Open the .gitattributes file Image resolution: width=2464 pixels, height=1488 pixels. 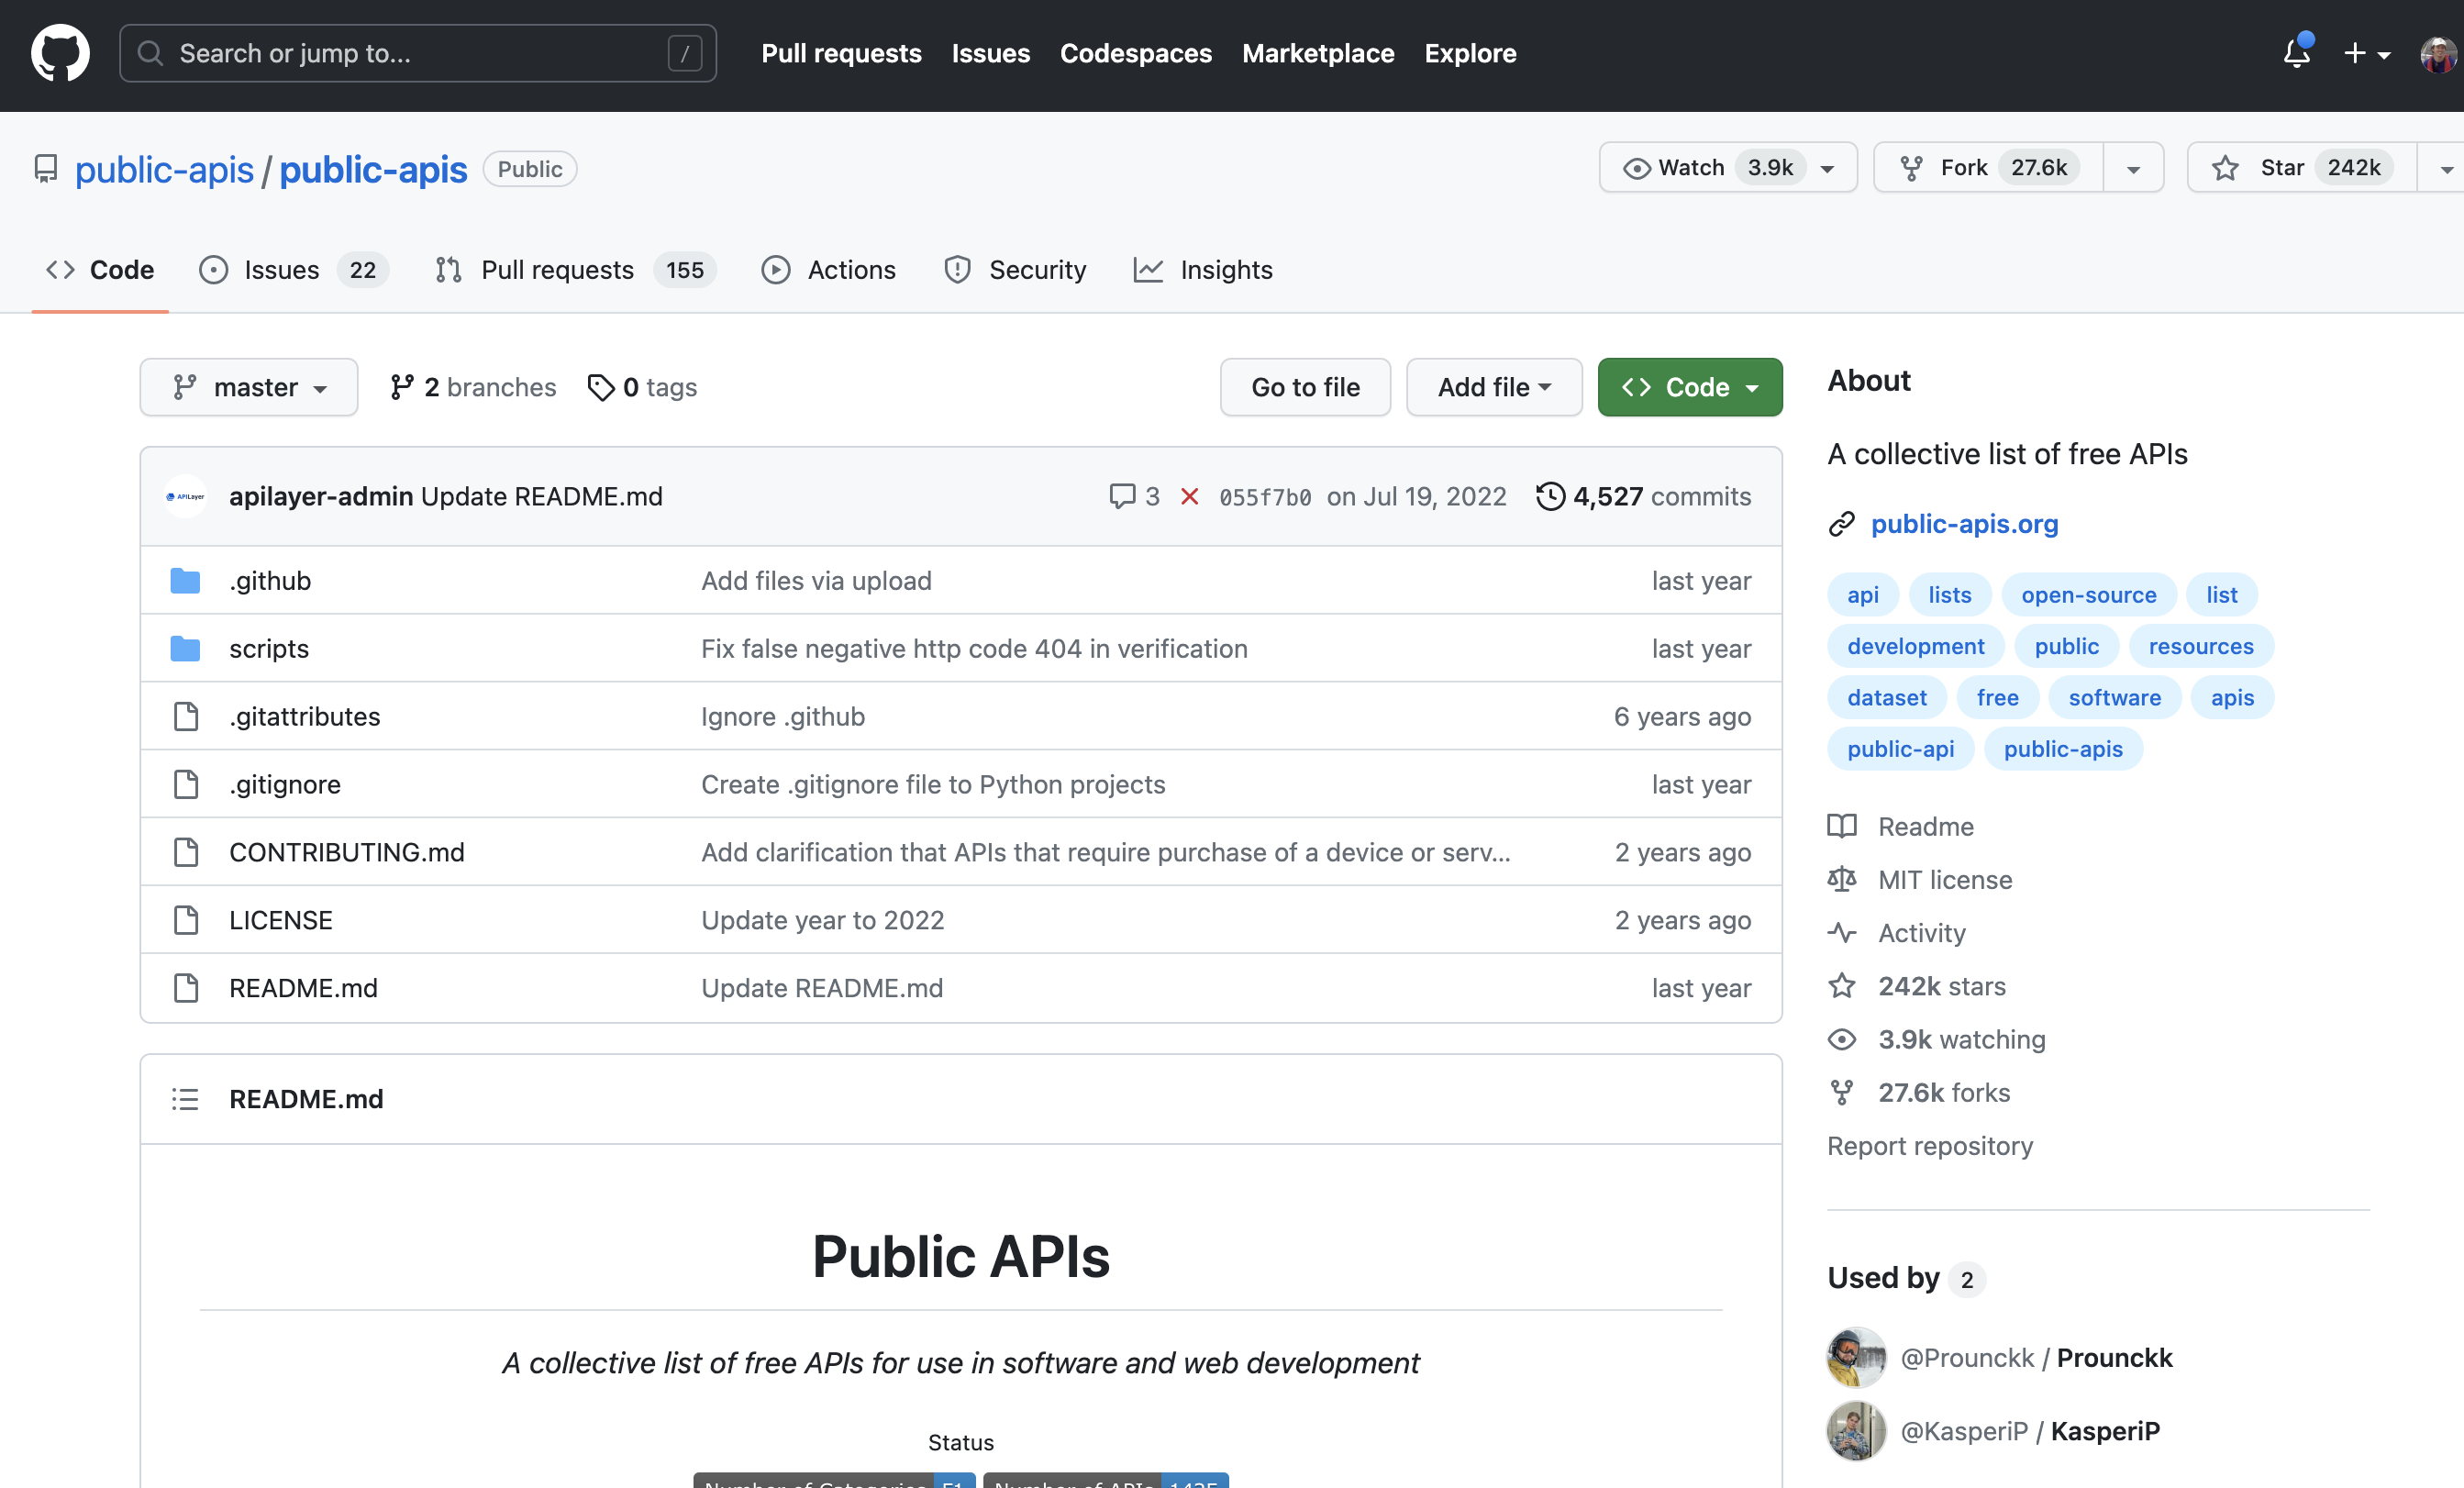click(305, 716)
